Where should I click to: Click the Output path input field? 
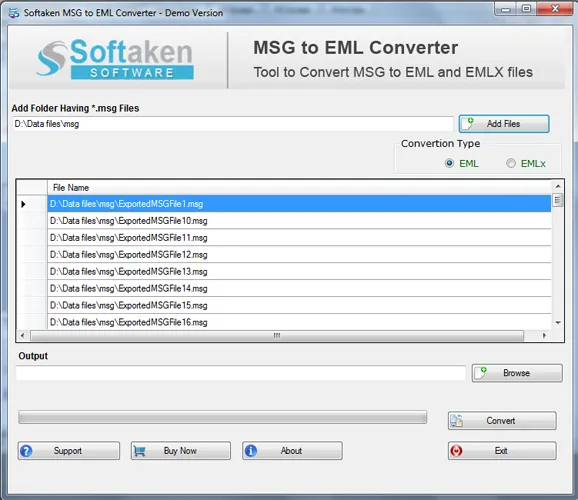pyautogui.click(x=241, y=373)
